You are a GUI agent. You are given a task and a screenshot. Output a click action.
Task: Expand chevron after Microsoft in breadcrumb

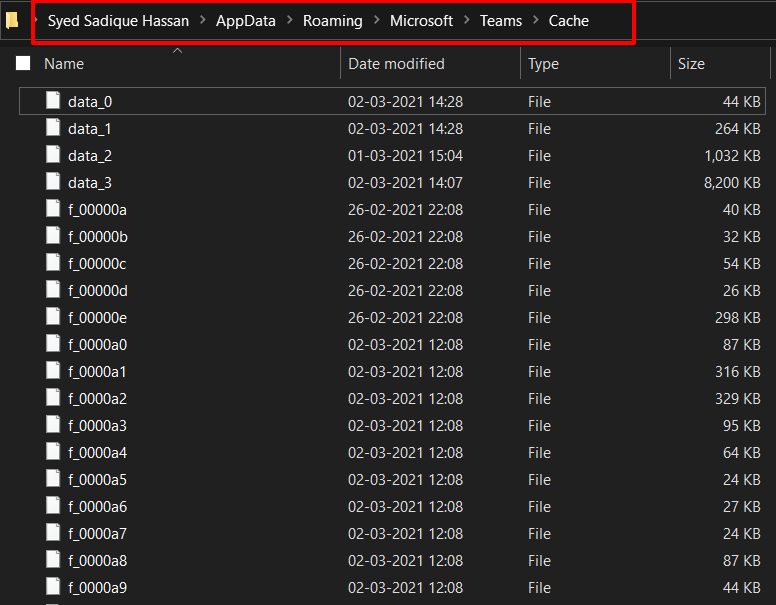tap(466, 21)
